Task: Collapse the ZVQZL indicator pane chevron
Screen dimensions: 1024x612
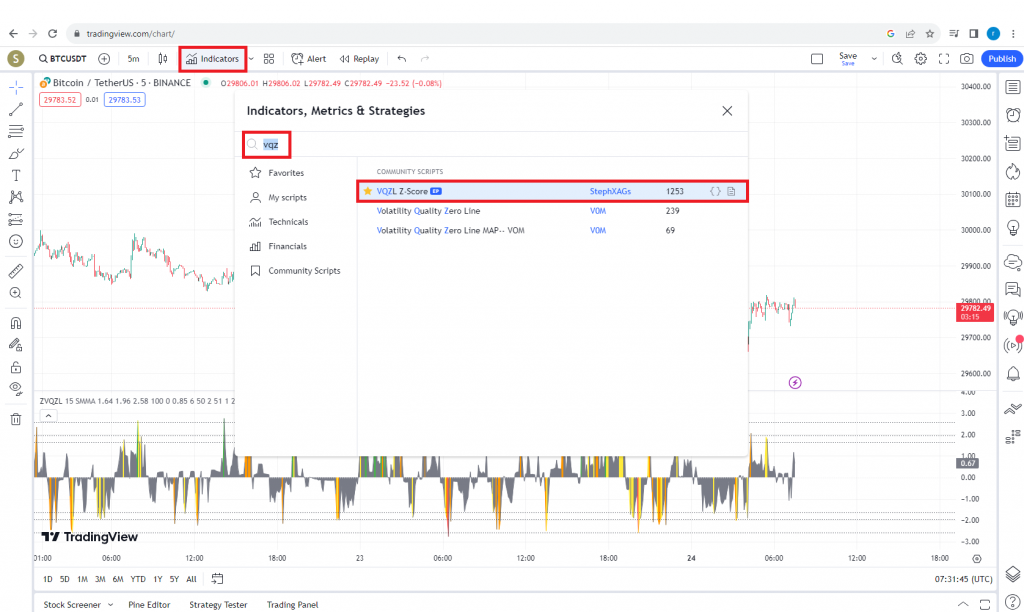Action: pos(48,416)
